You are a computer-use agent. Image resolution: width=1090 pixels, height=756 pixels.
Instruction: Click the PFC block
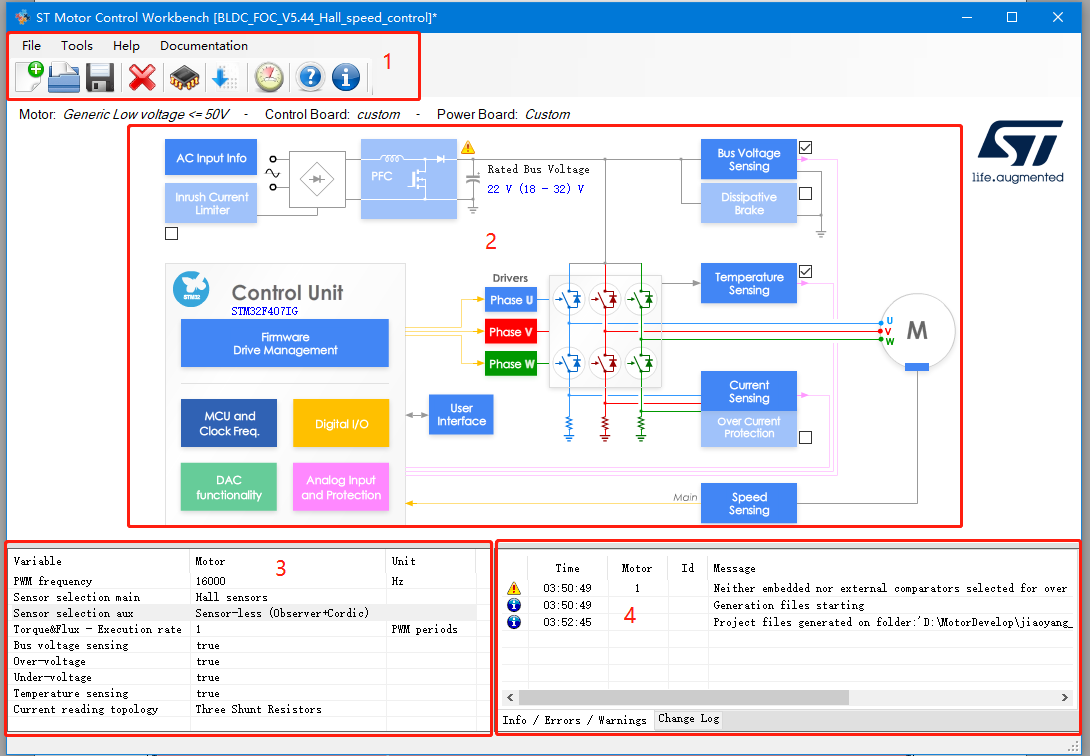coord(409,179)
